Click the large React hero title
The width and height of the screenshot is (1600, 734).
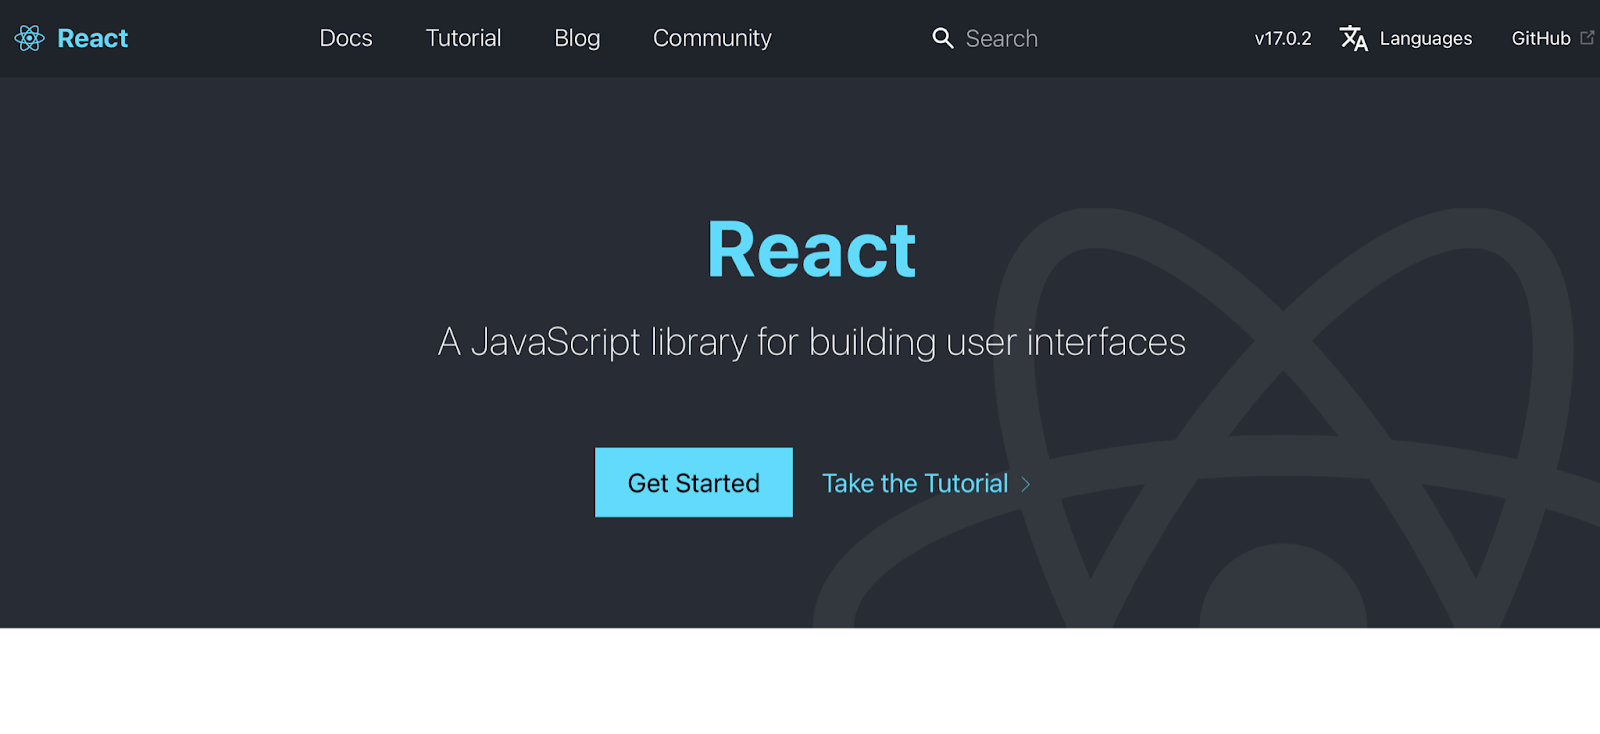811,249
